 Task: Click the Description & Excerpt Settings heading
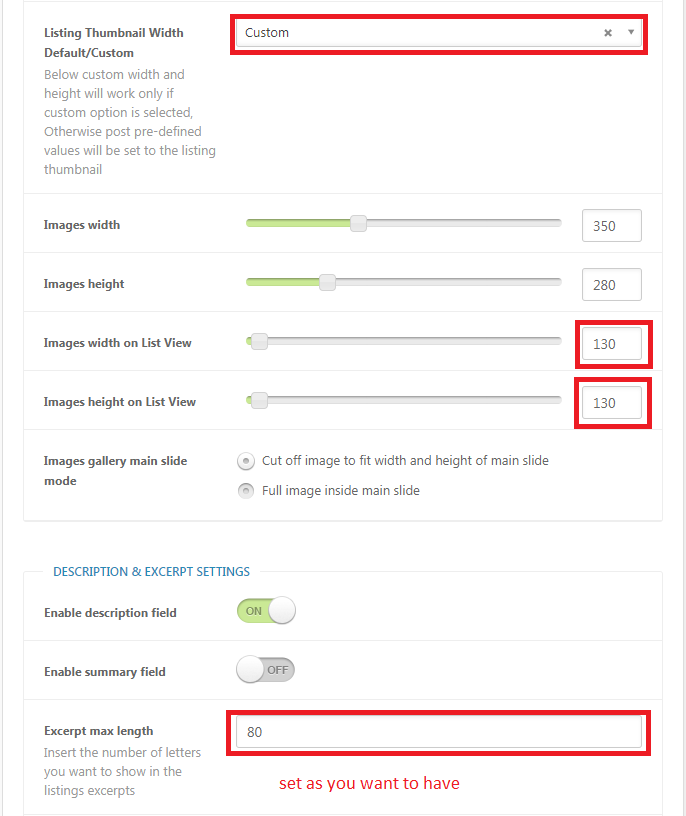click(151, 571)
